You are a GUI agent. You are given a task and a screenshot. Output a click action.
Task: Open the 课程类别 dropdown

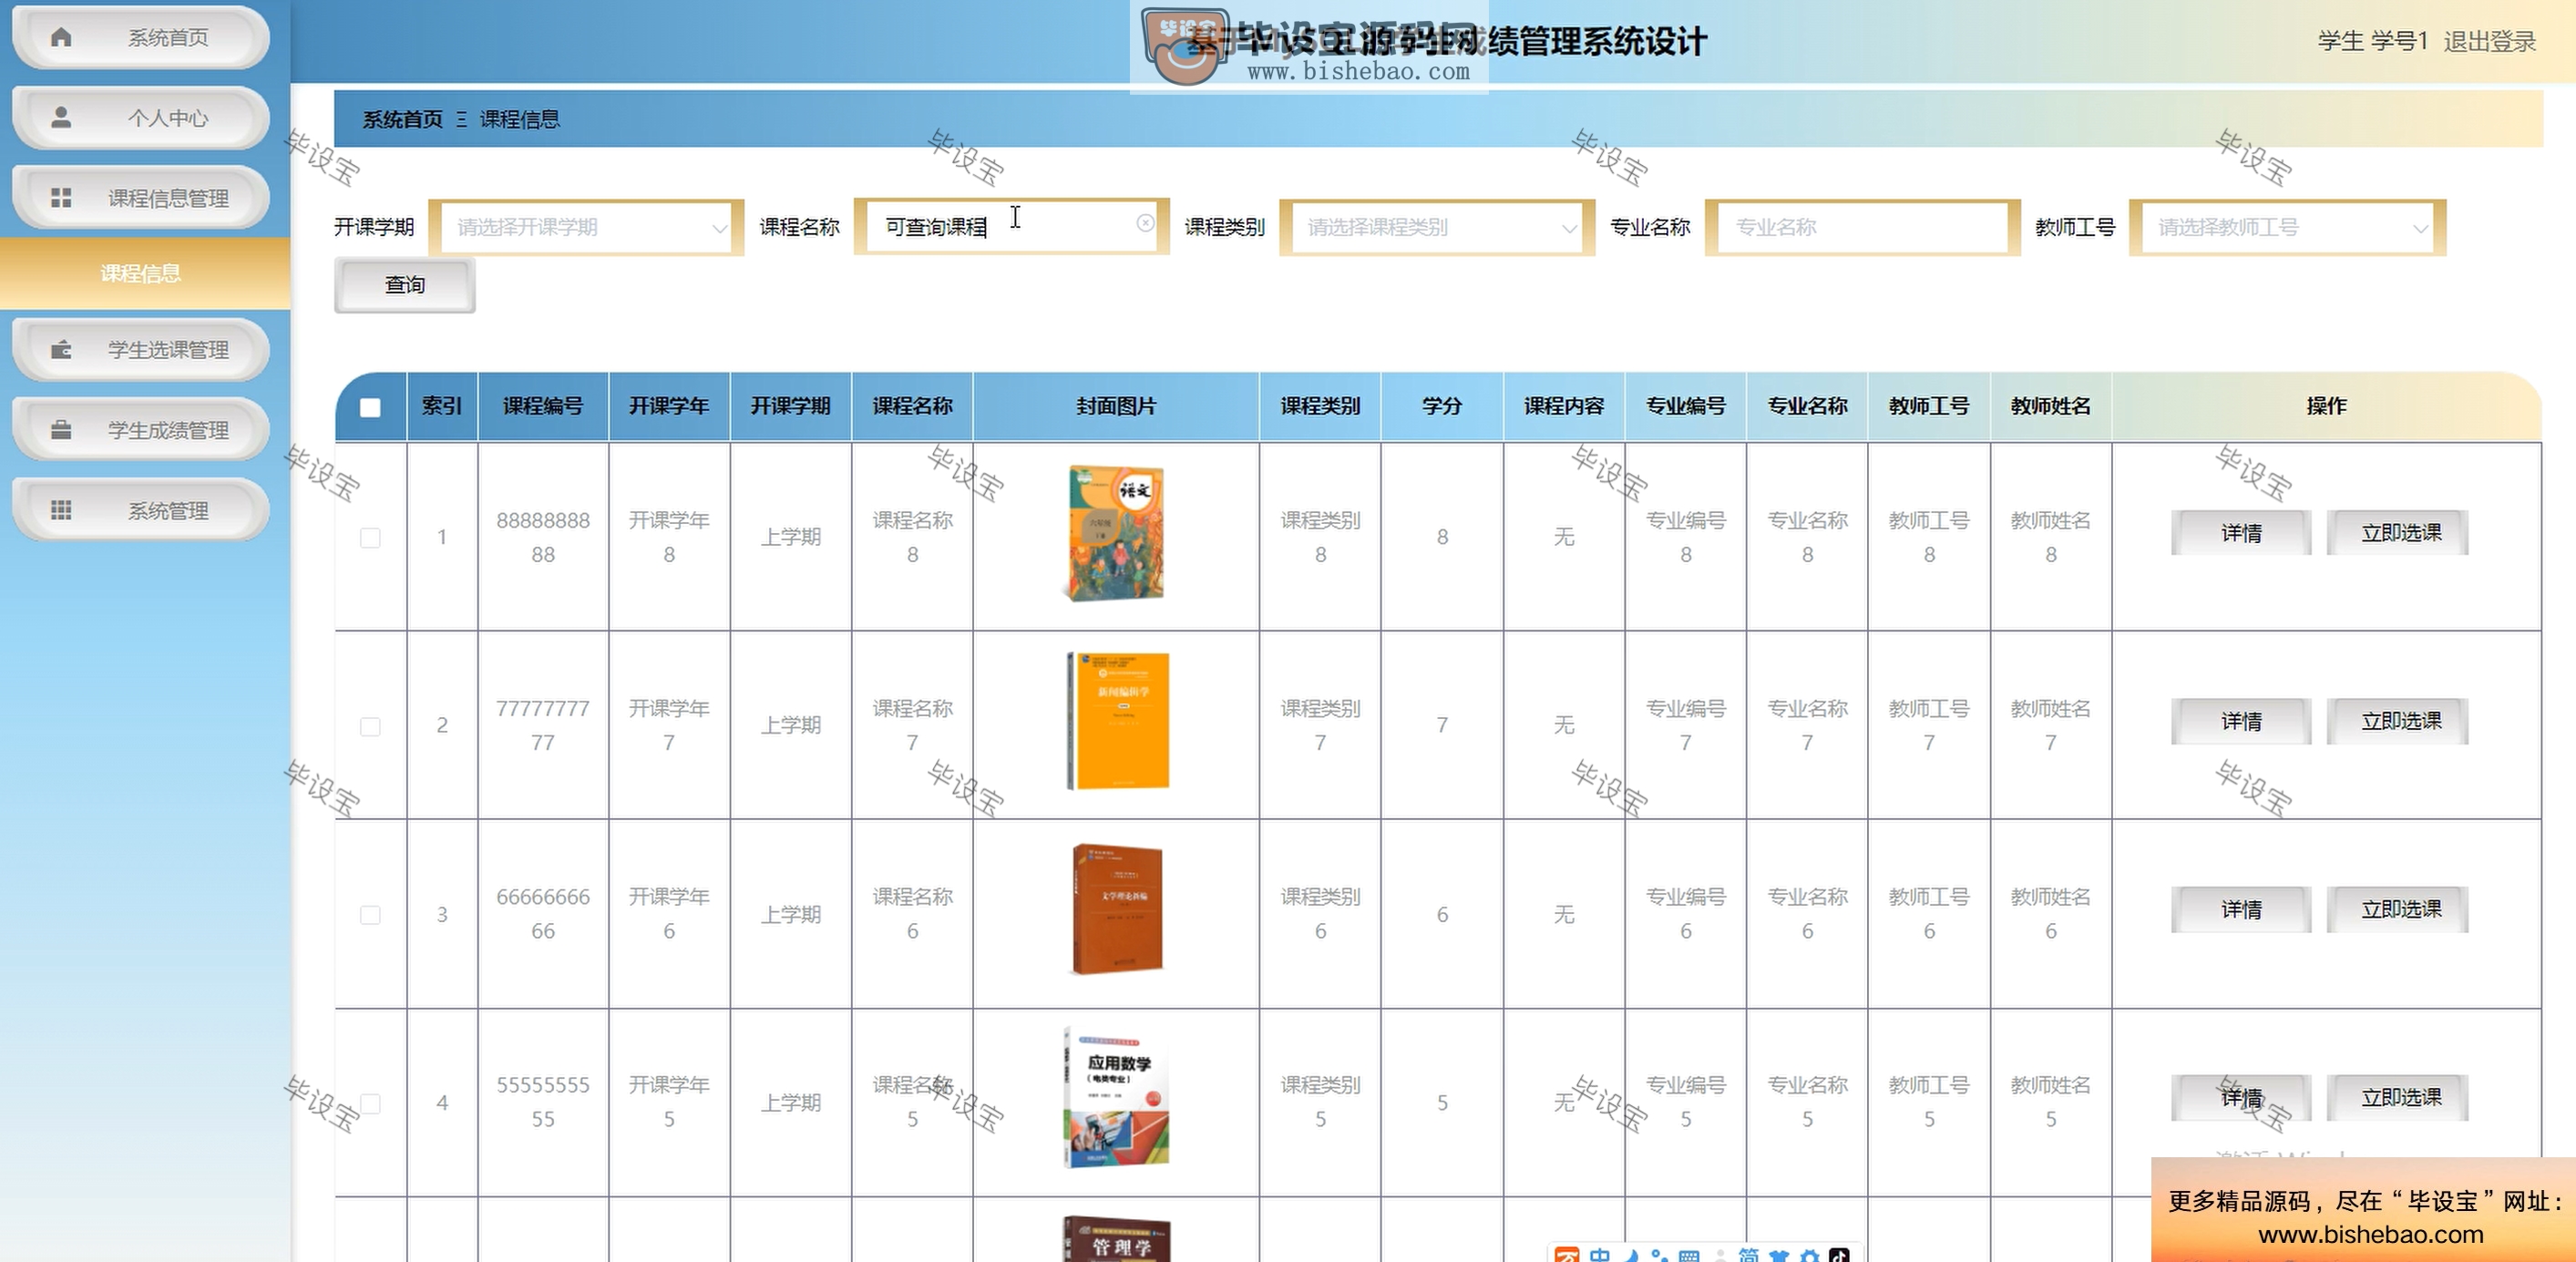[1436, 227]
